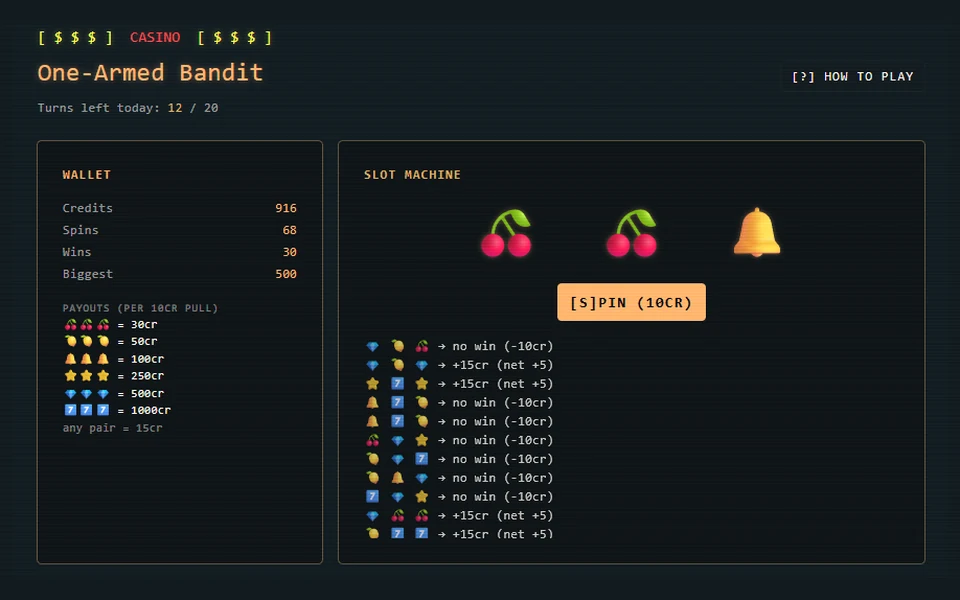Click the WALLET panel heading
Viewport: 960px width, 600px height.
point(87,174)
